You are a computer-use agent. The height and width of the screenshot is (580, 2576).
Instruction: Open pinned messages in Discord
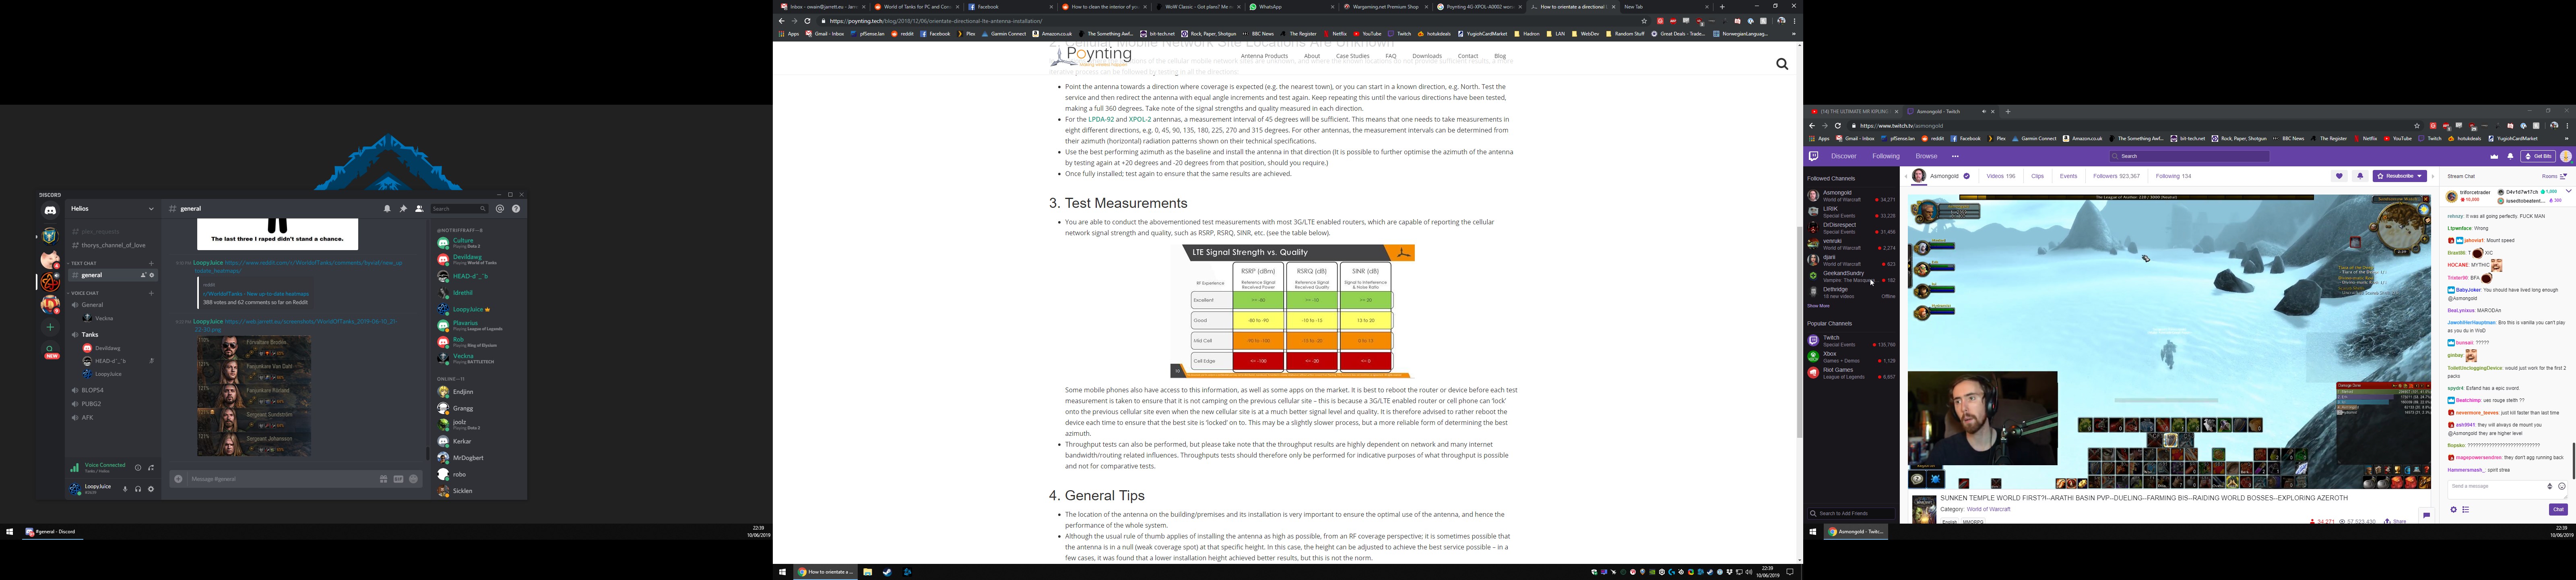[403, 209]
